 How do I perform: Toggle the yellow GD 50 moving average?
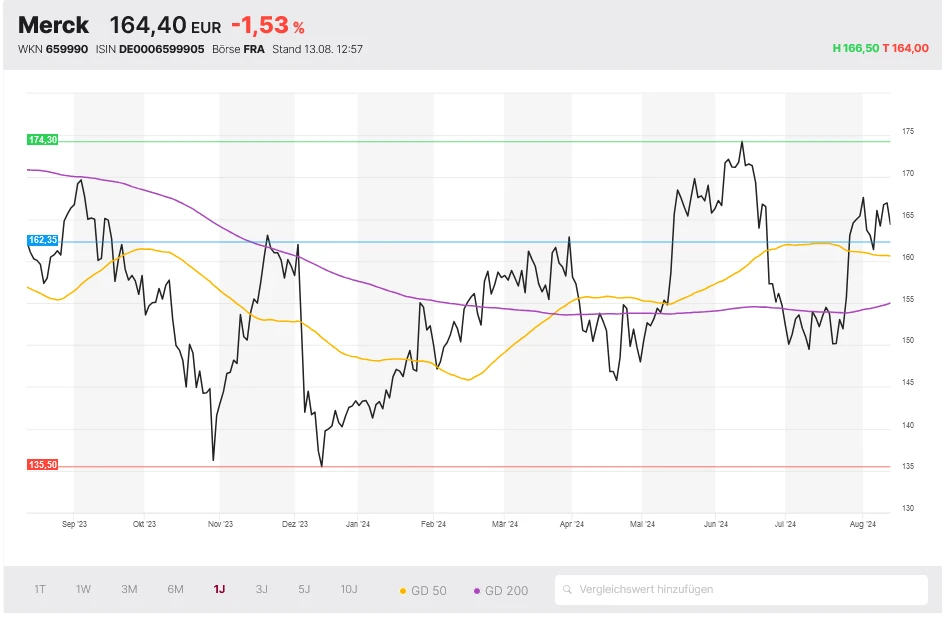[x=425, y=590]
